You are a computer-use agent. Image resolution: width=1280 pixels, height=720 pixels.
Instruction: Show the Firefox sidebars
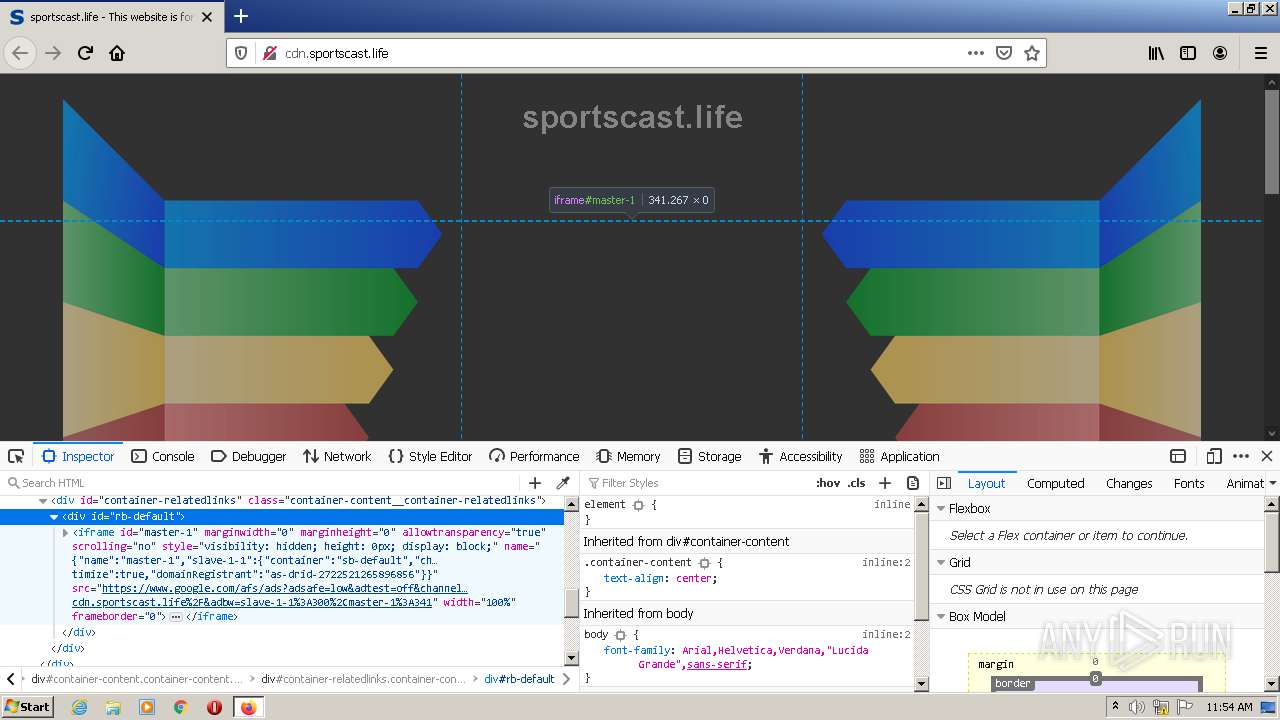[1188, 53]
